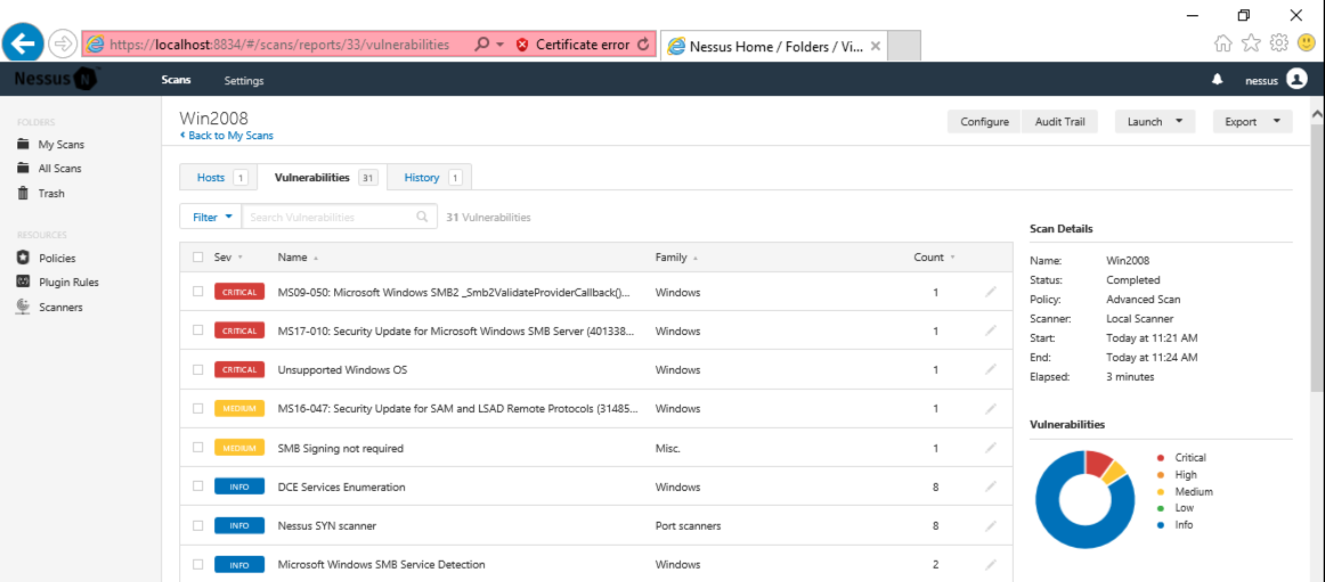Open the History tab
1325x582 pixels.
(422, 178)
